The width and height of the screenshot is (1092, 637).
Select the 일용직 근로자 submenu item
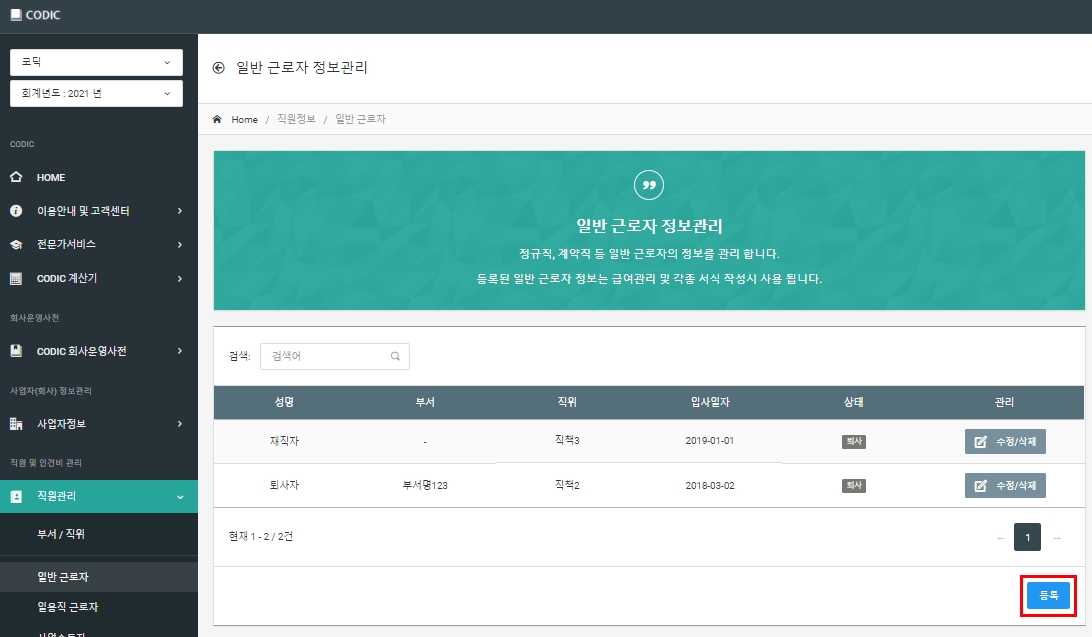(68, 607)
